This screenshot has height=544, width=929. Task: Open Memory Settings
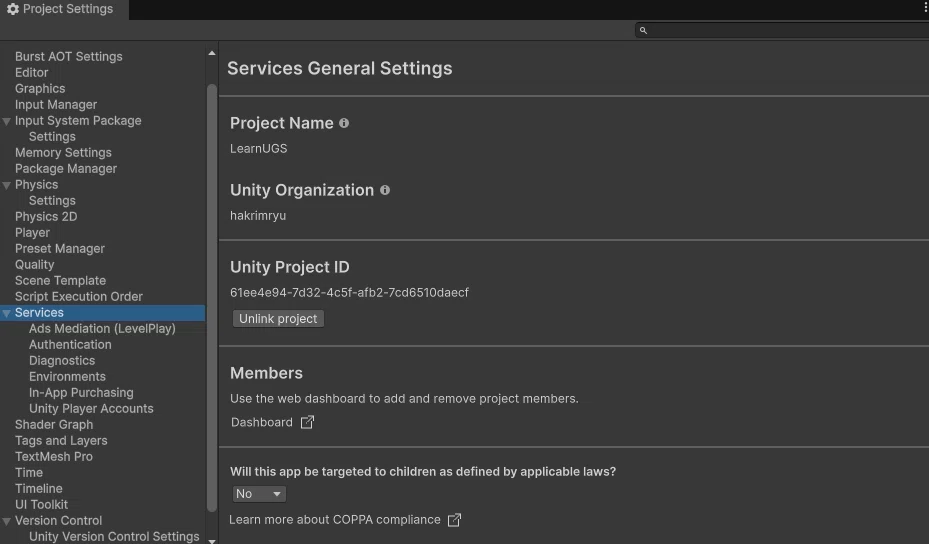63,152
